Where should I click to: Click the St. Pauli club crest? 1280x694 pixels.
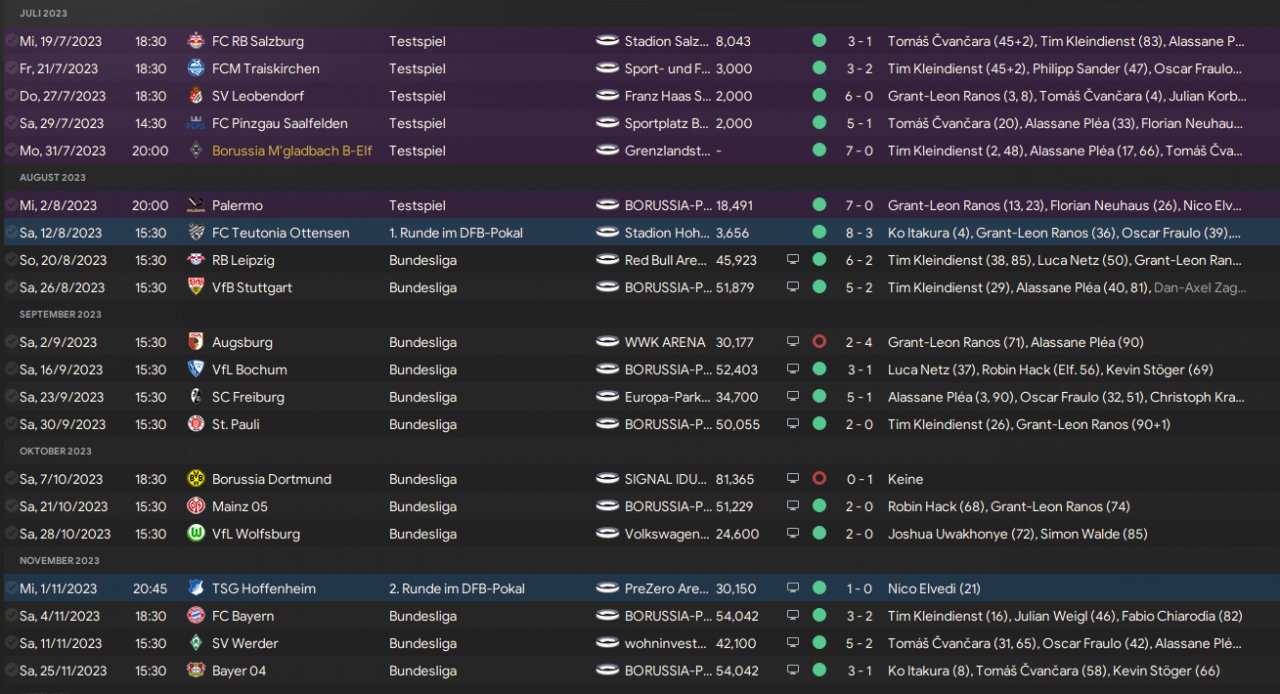click(196, 424)
